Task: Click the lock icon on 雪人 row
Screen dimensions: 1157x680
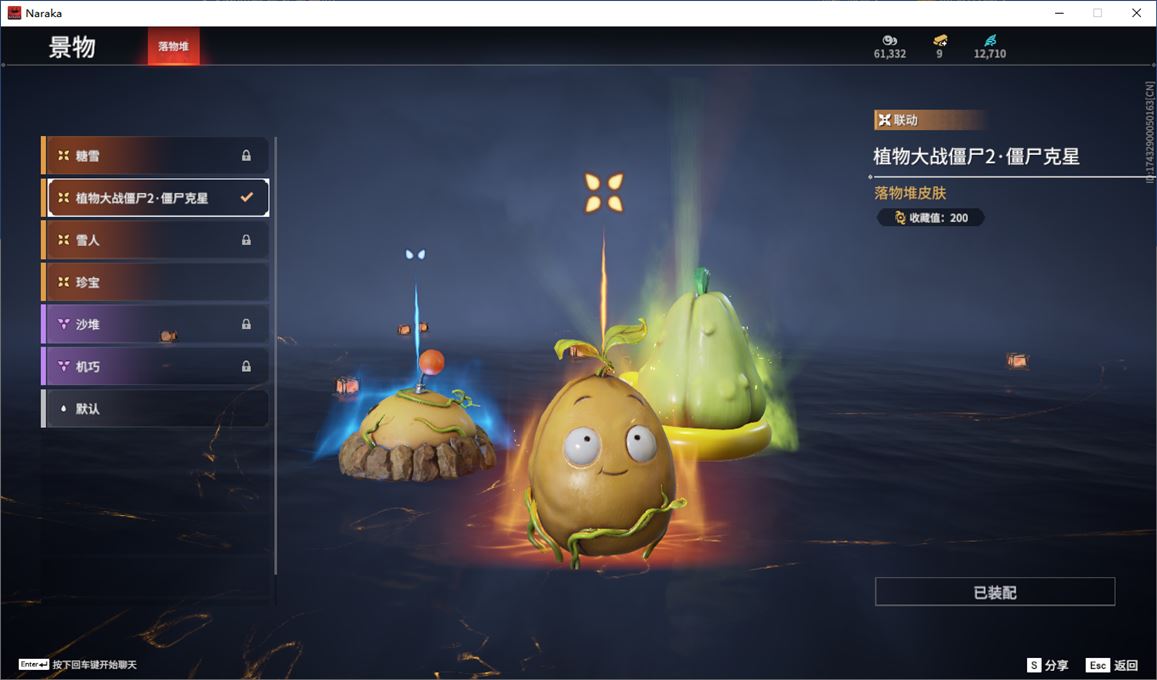Action: tap(246, 240)
